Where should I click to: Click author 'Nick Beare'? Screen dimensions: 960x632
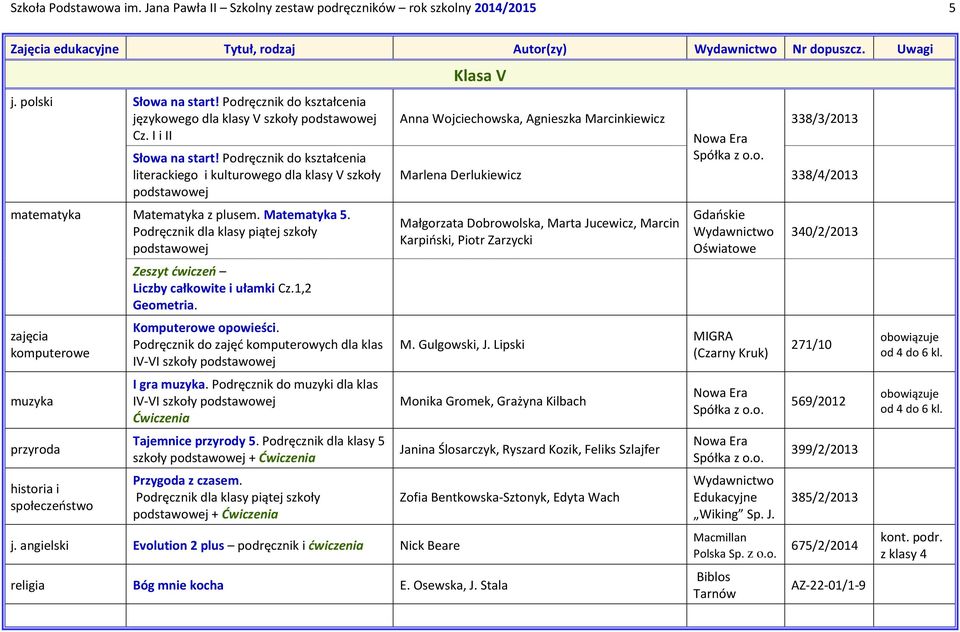430,545
